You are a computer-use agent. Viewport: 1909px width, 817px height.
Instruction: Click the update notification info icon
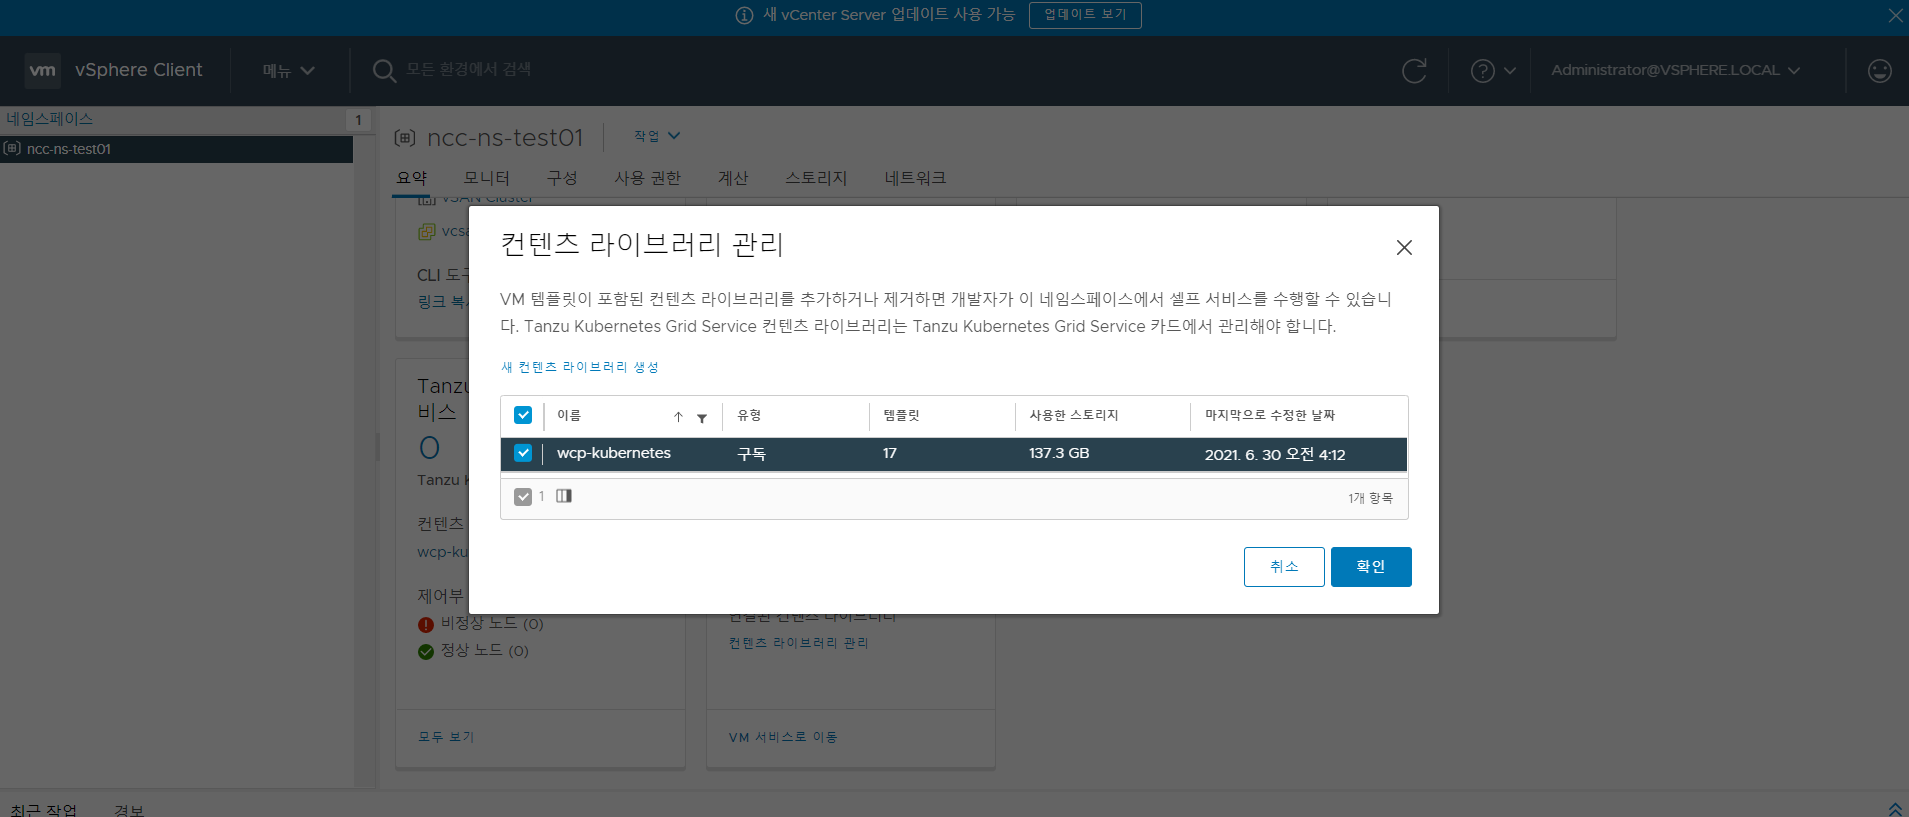click(x=744, y=15)
